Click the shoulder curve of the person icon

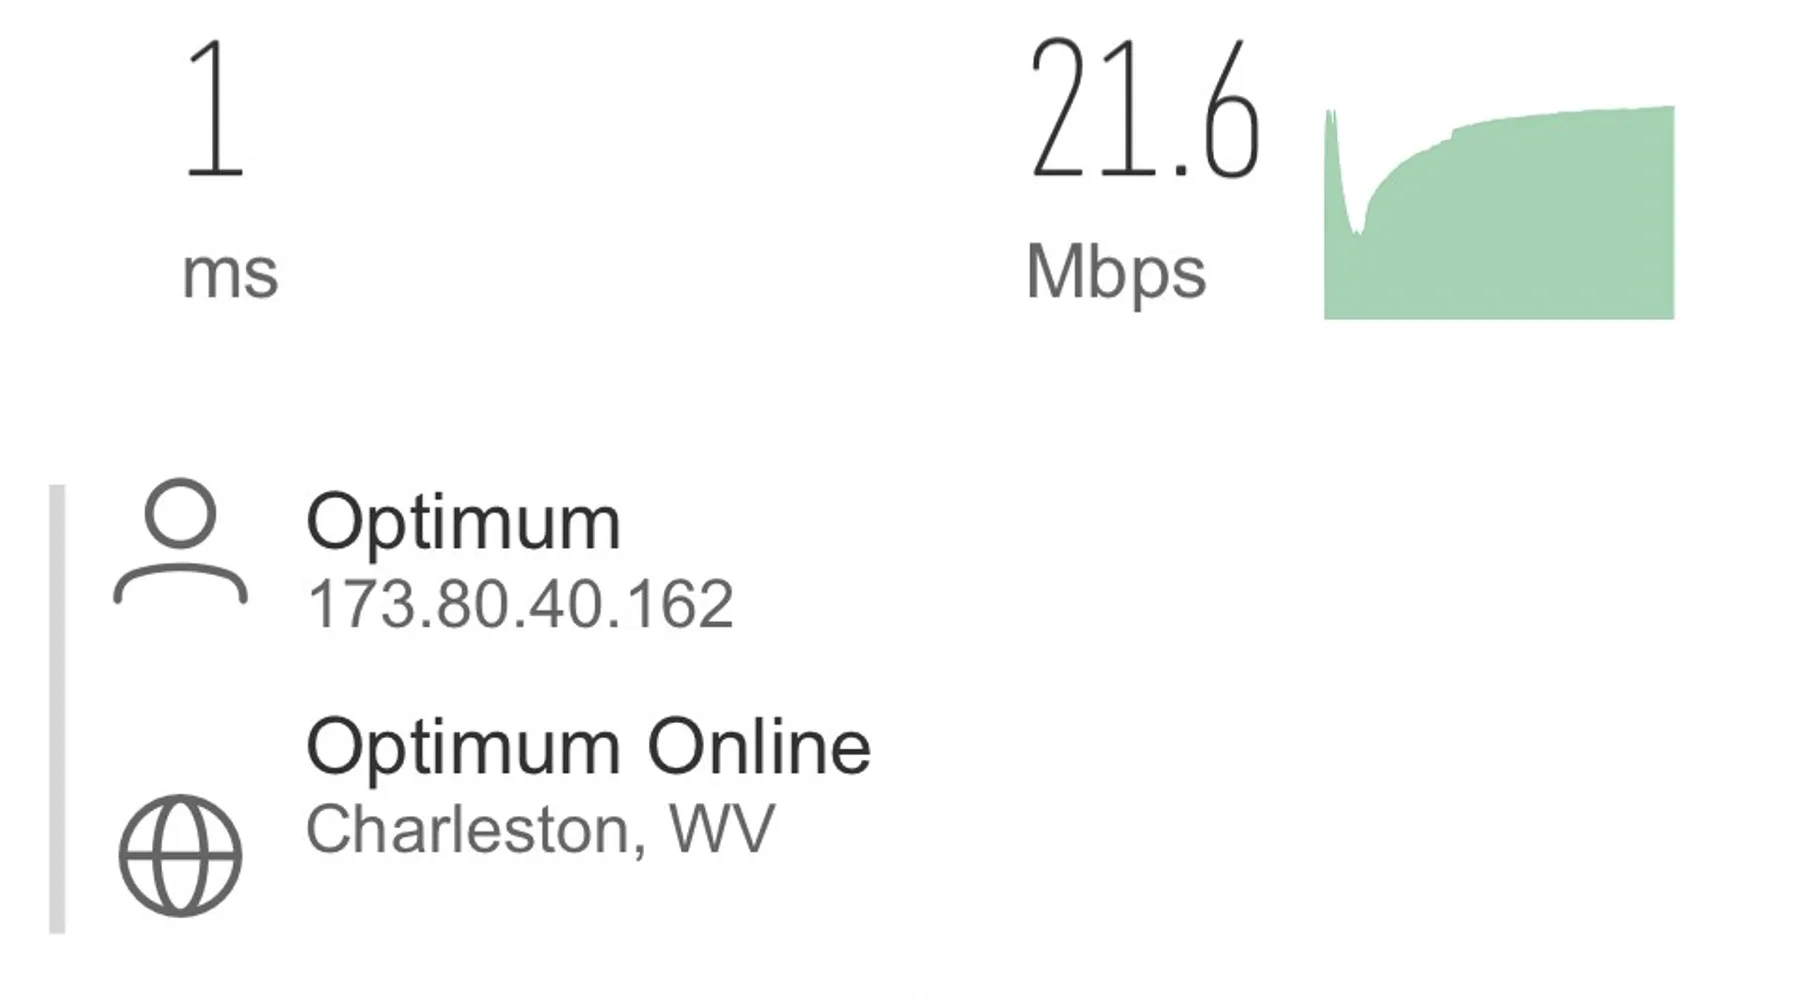pos(180,585)
